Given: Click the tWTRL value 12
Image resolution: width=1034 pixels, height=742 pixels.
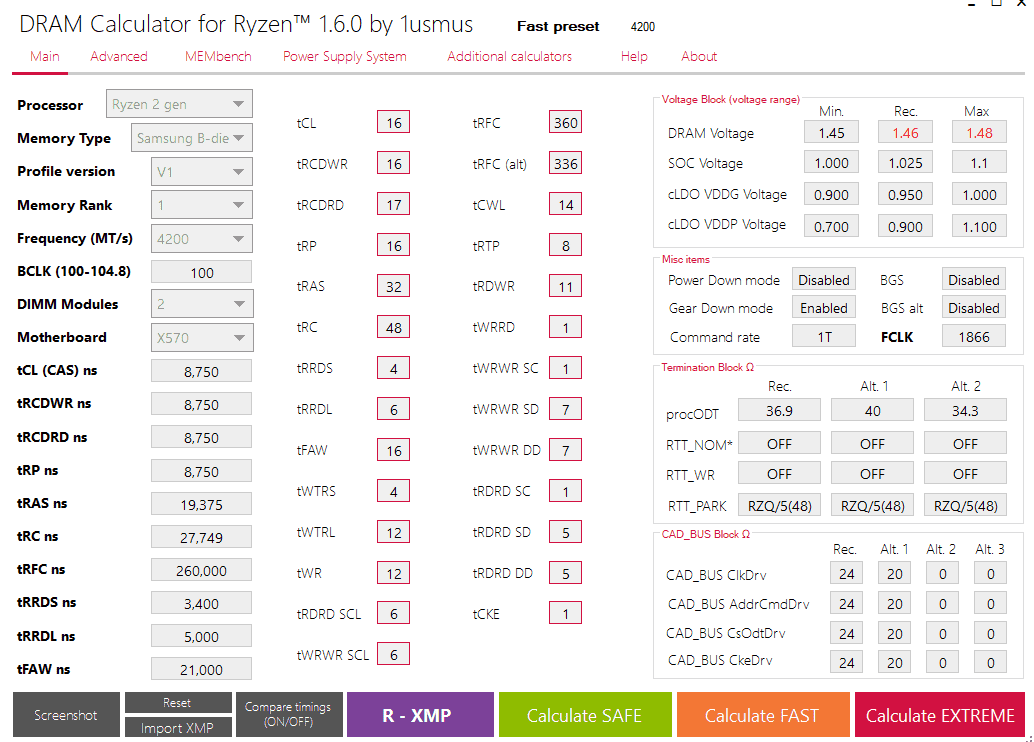Looking at the screenshot, I should point(394,532).
